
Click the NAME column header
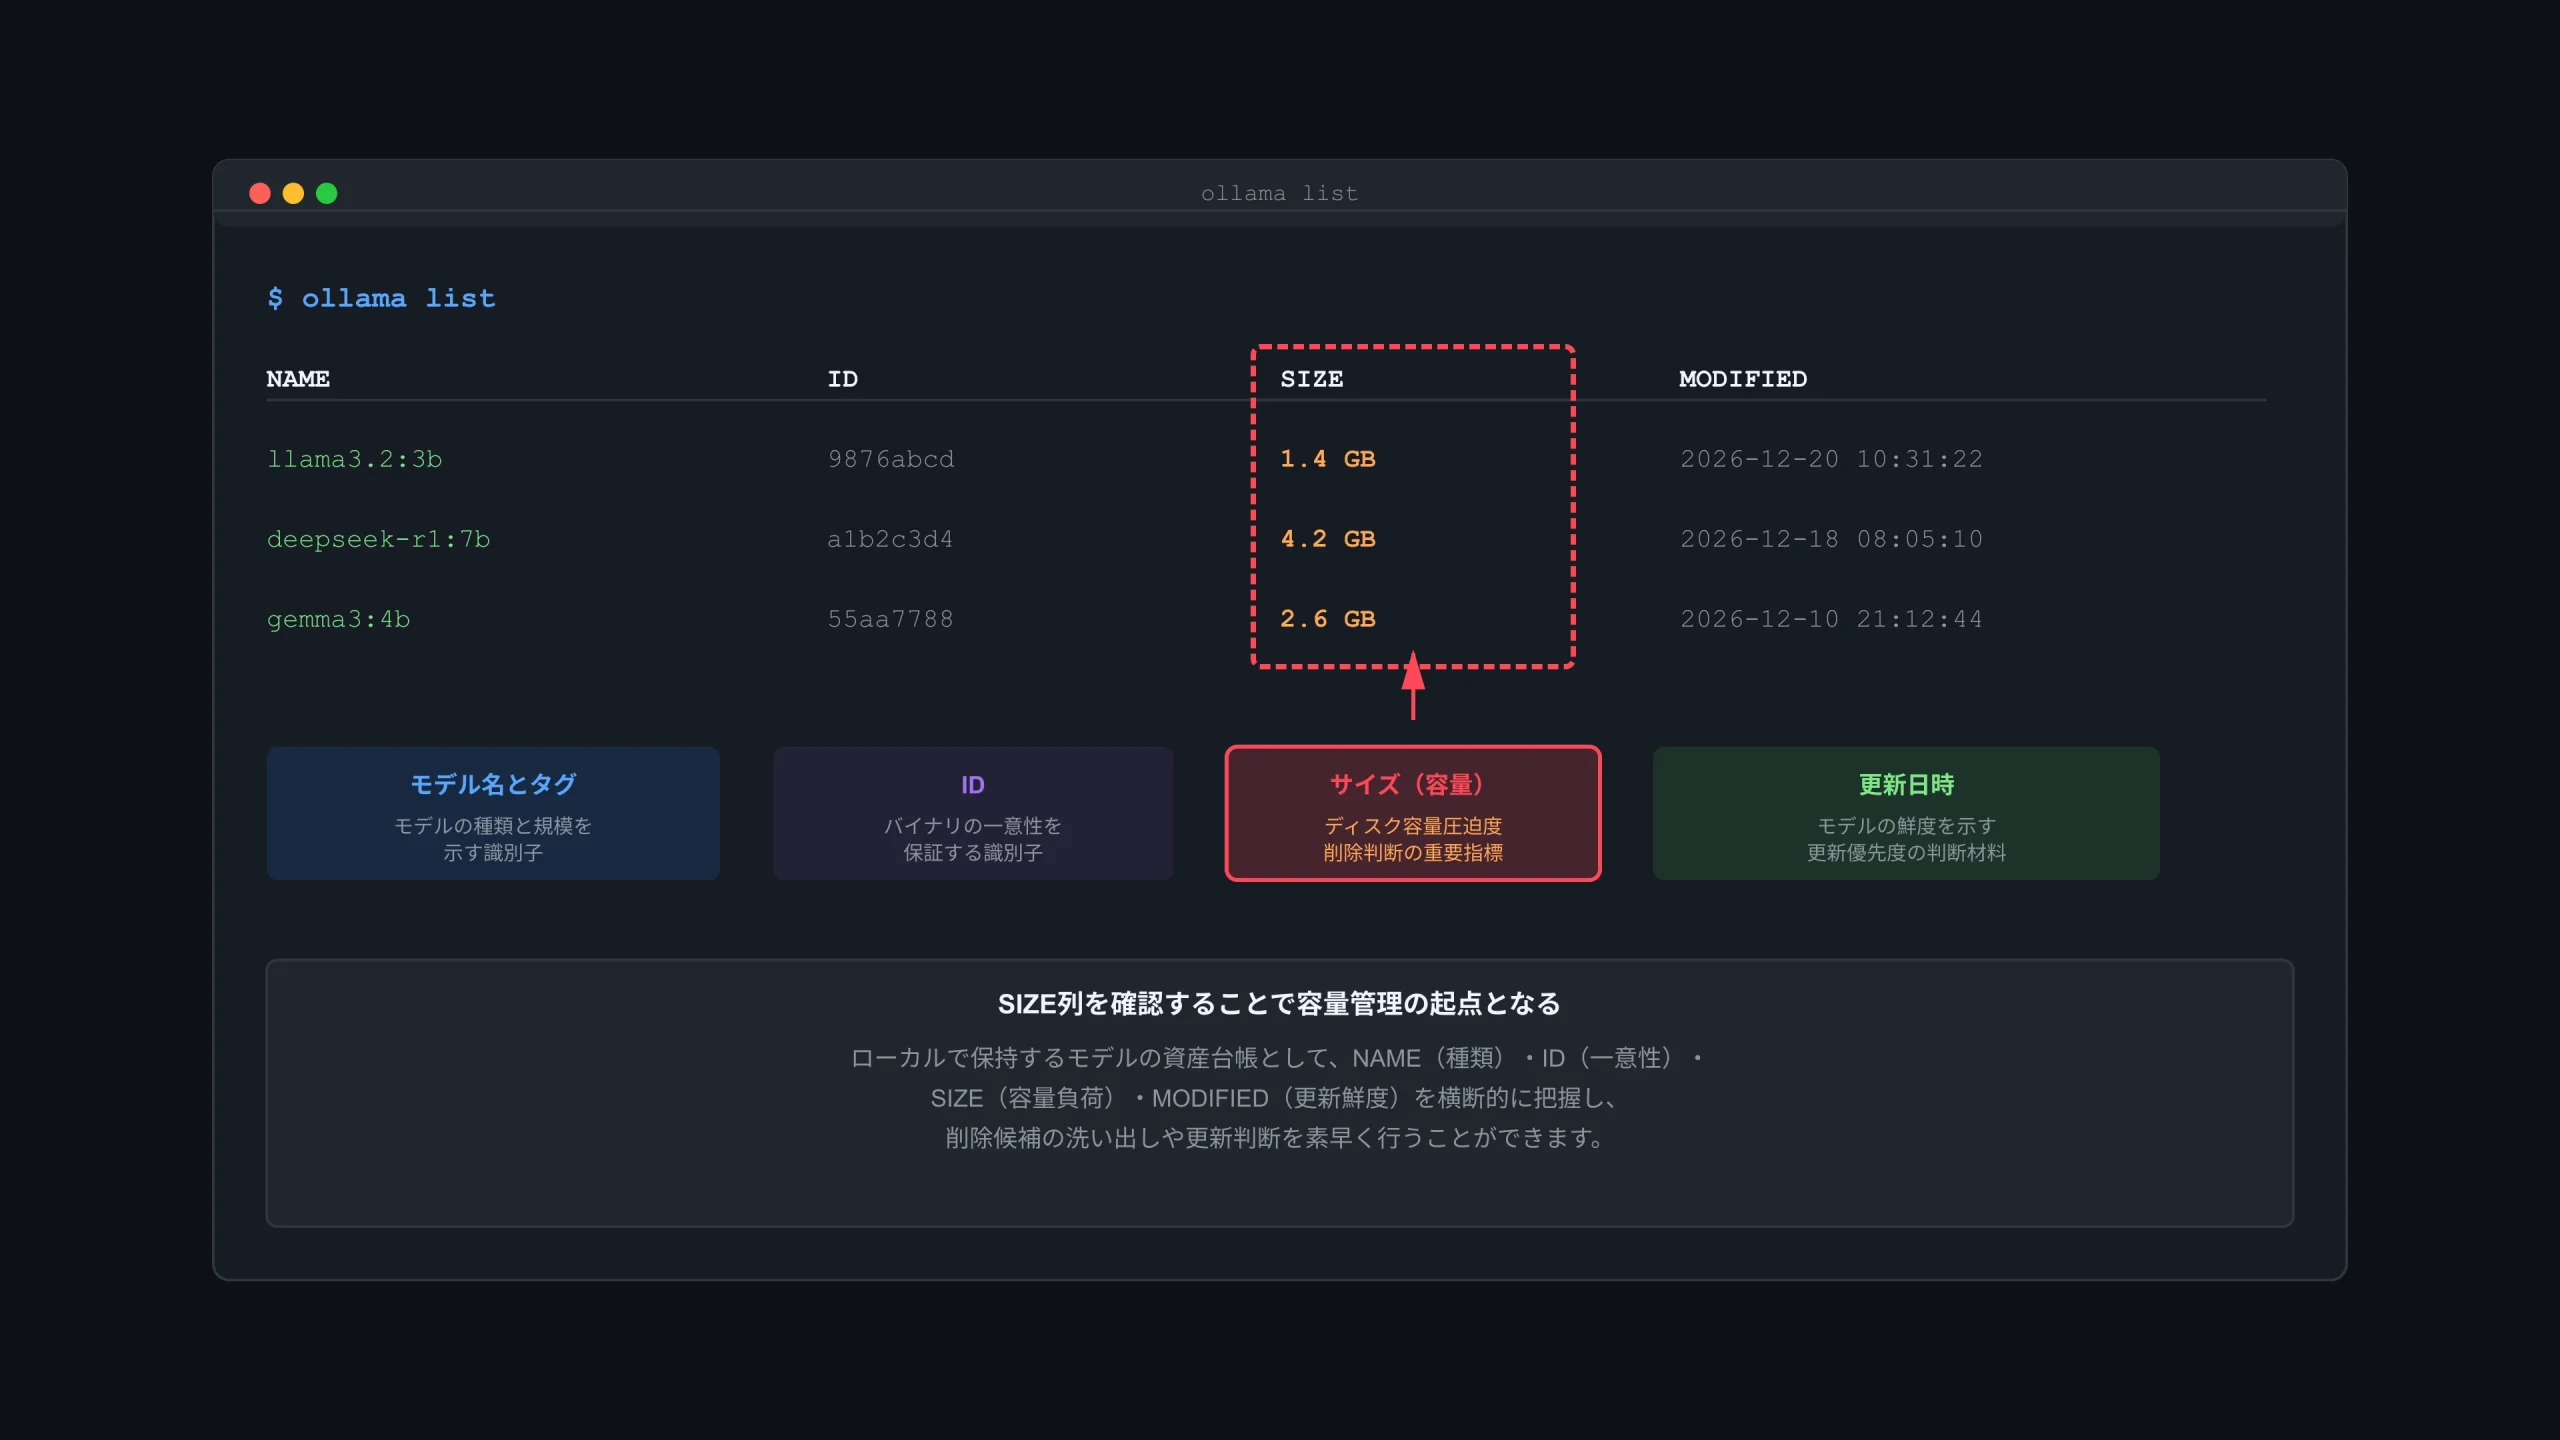pyautogui.click(x=298, y=379)
